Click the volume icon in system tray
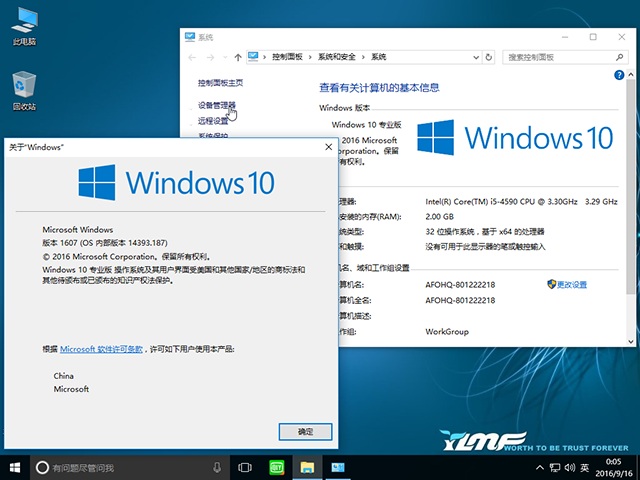The width and height of the screenshot is (640, 480). click(x=568, y=467)
